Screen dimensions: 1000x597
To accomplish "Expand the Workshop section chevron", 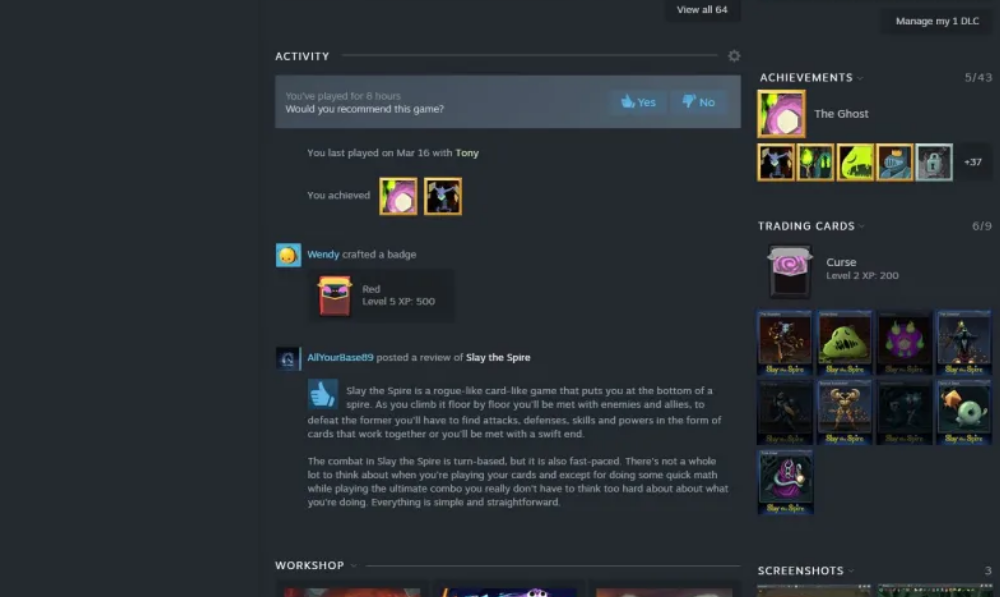I will 353,566.
